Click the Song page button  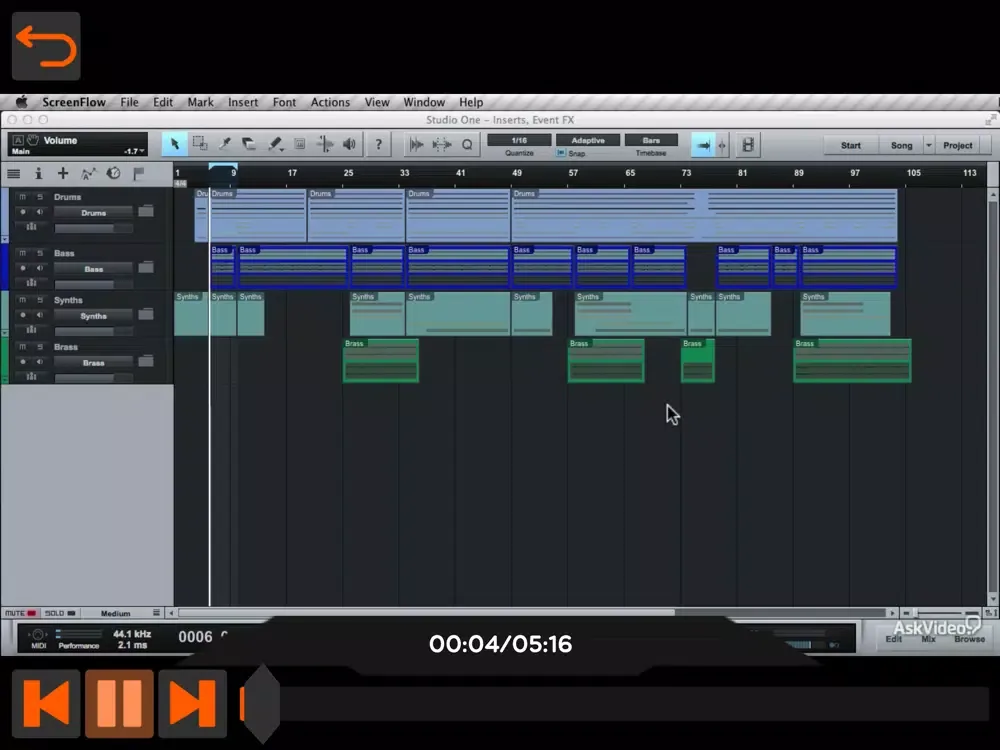coord(901,145)
